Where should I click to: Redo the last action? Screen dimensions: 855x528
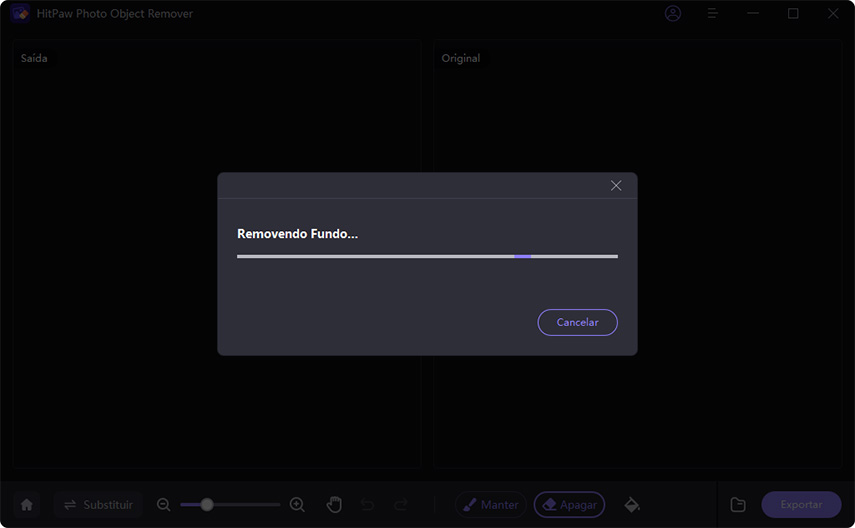[x=401, y=505]
